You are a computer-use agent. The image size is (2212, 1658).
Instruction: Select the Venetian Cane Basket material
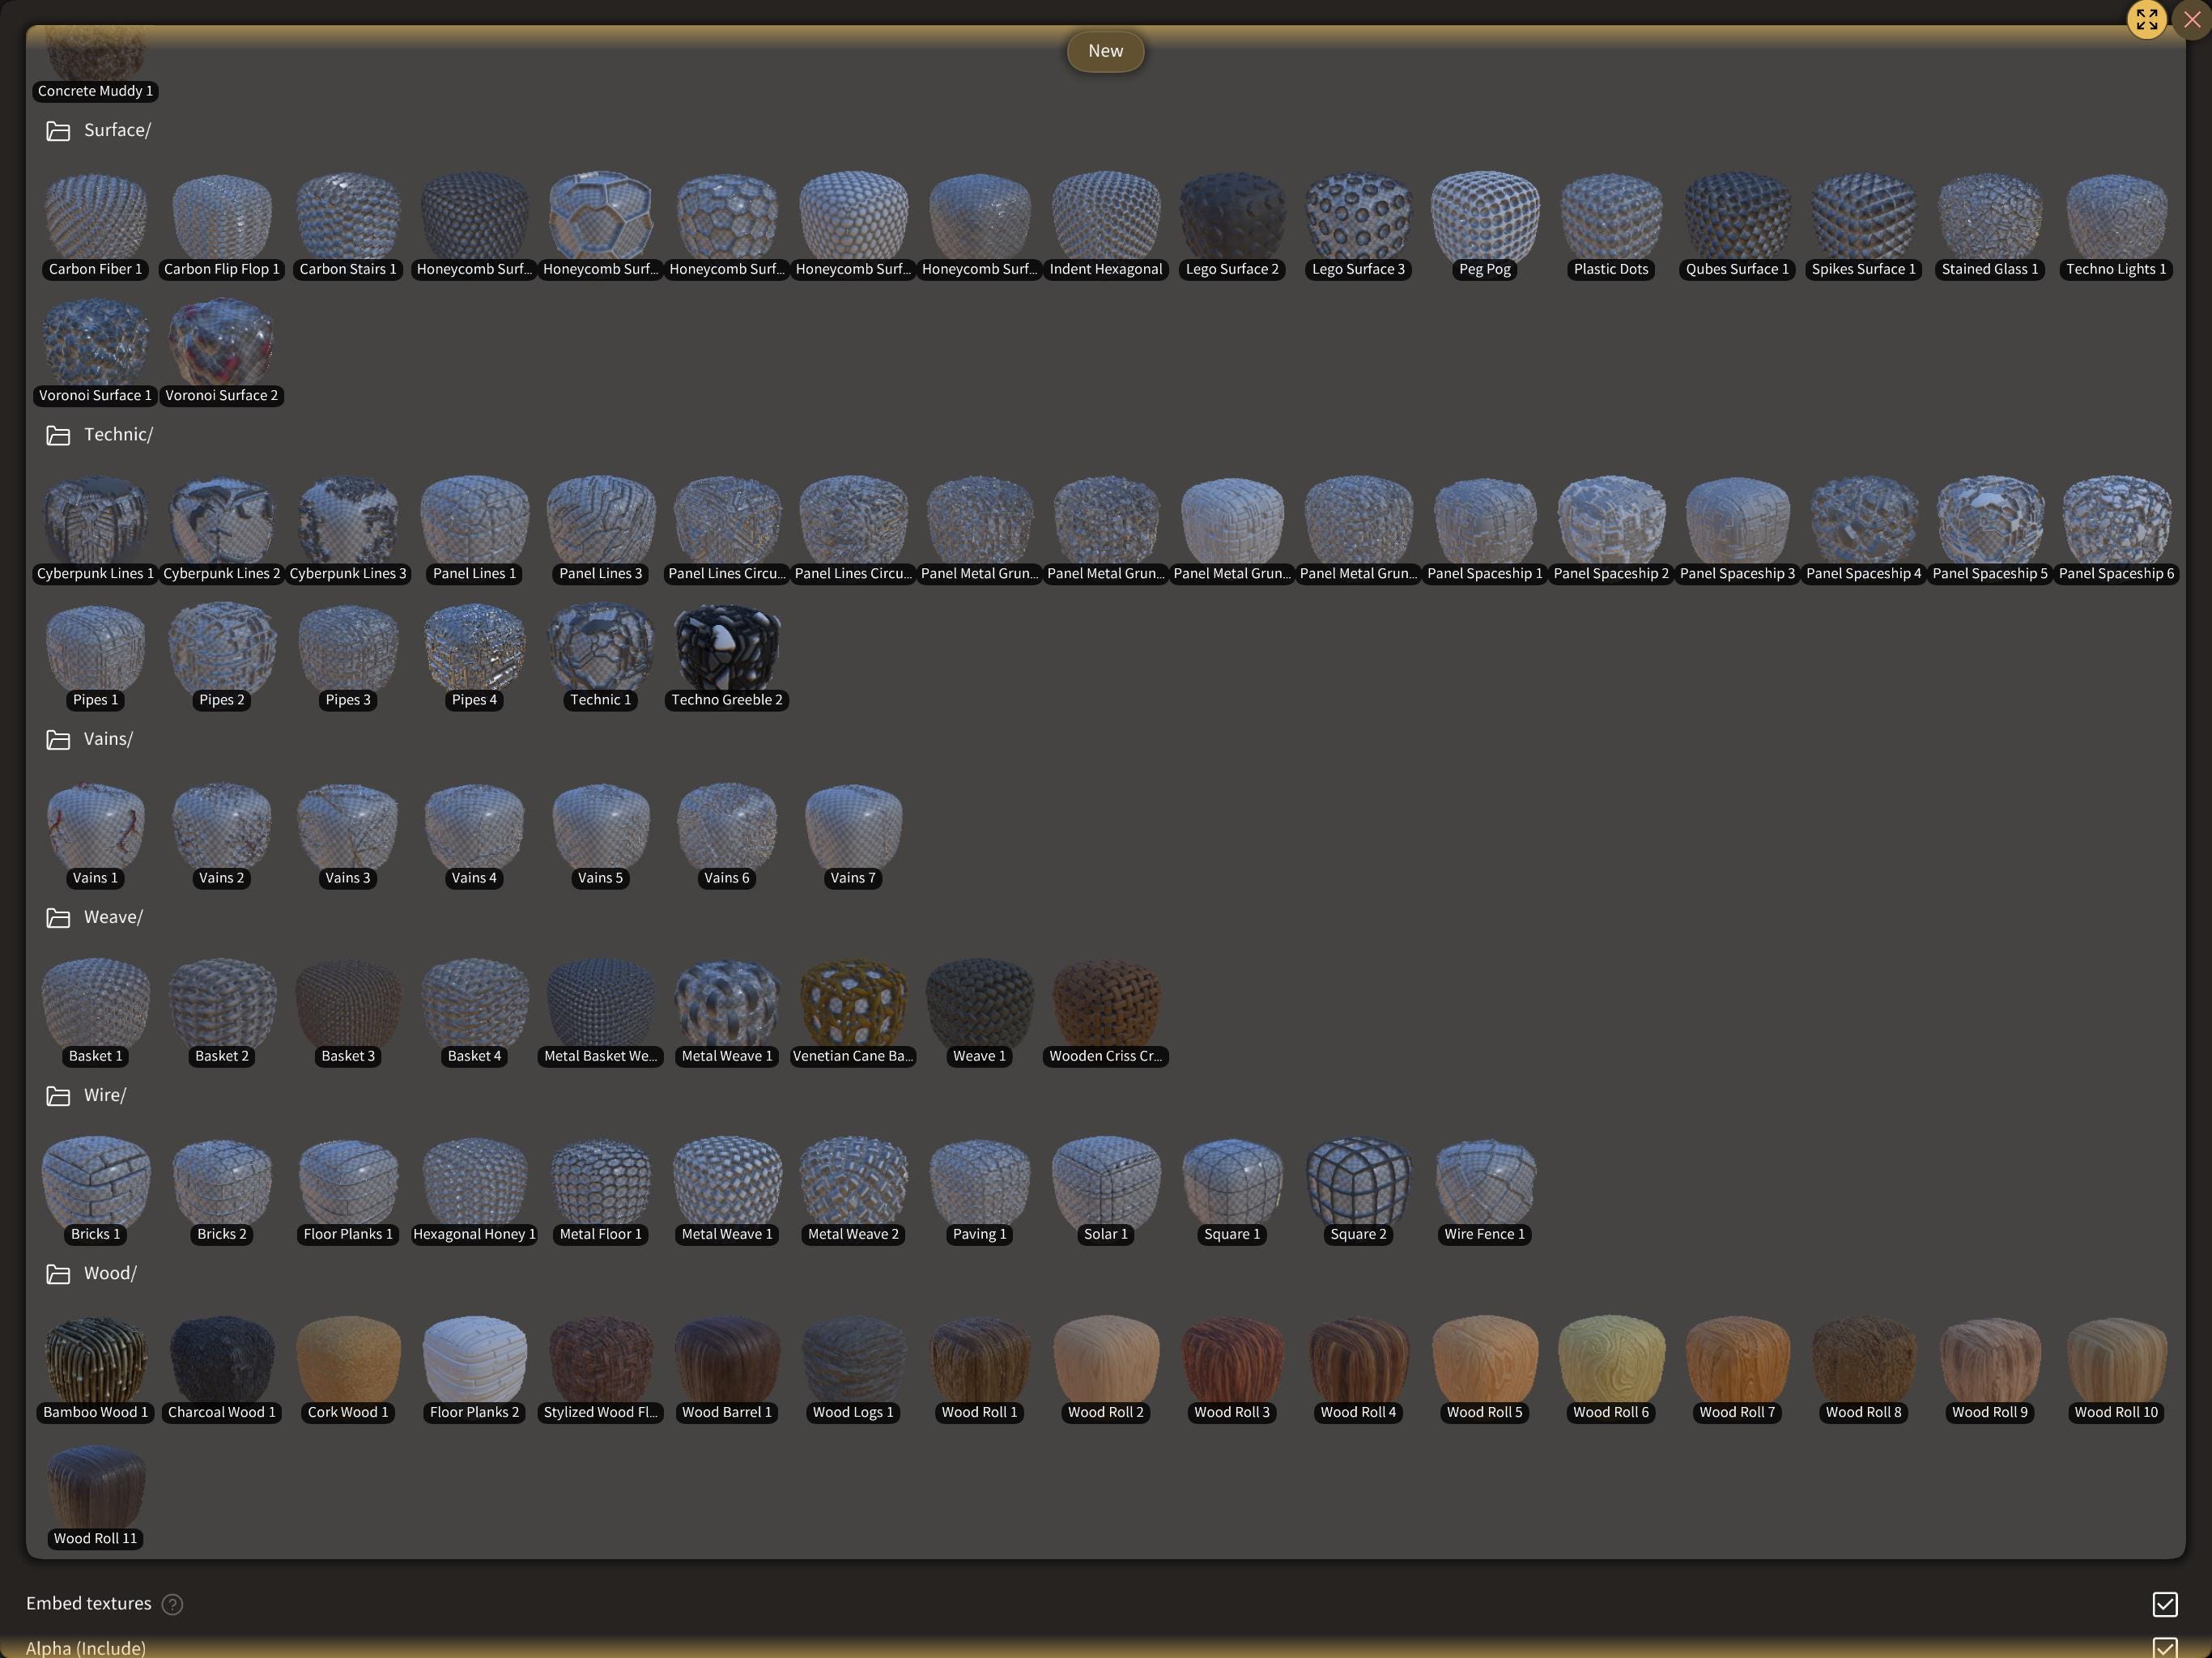coord(853,1003)
